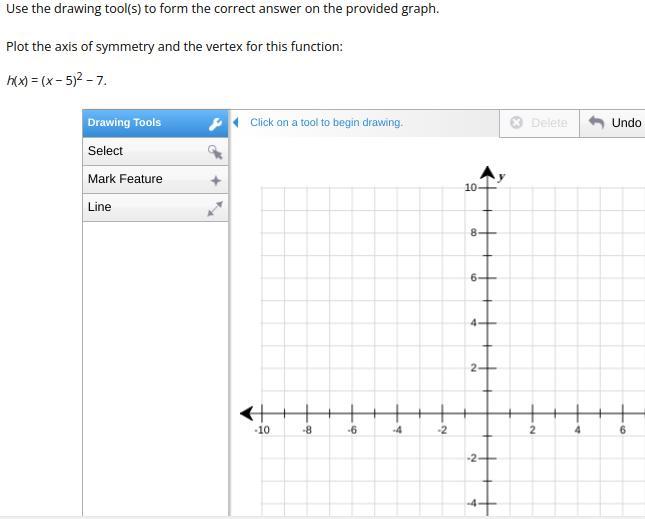Click the x-axis tick labeled -6
The width and height of the screenshot is (645, 519).
[x=352, y=413]
